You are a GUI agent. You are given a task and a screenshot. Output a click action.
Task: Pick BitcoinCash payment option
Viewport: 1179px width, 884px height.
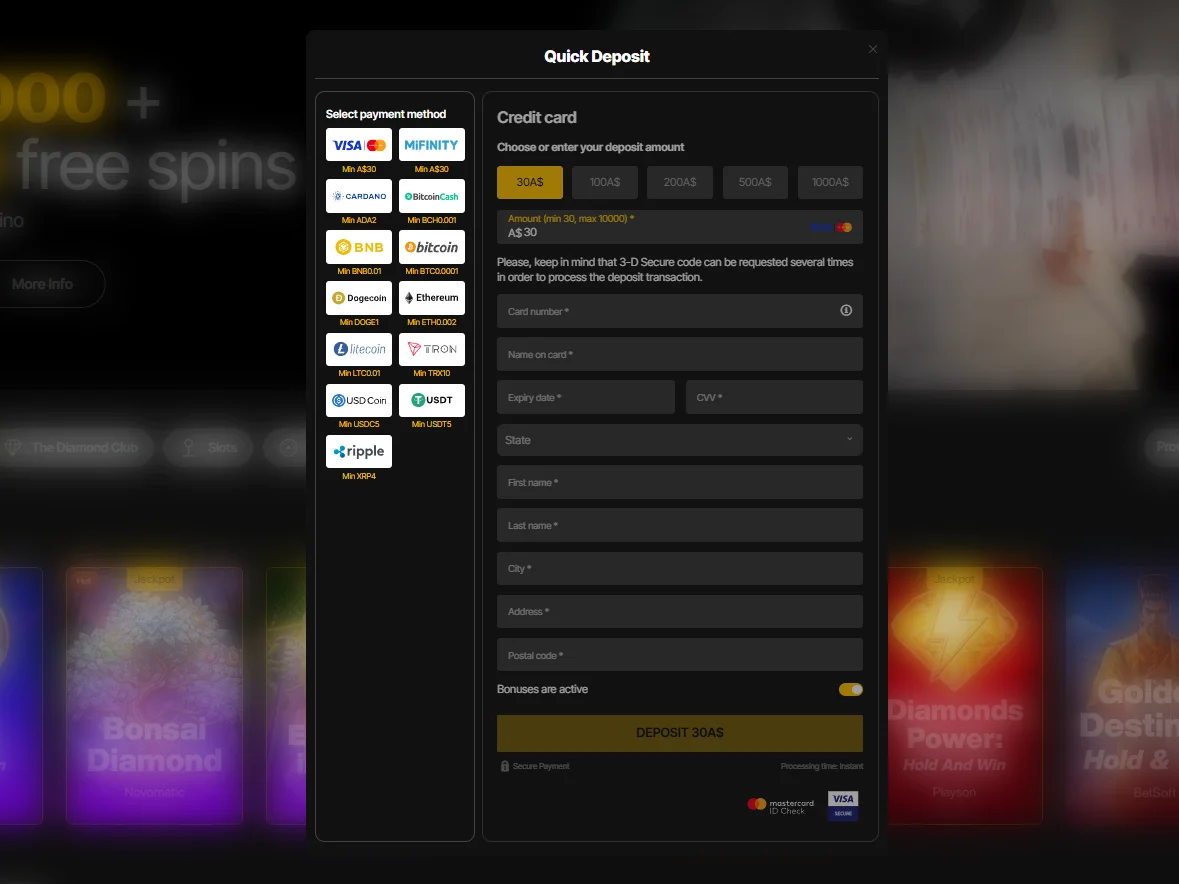(432, 195)
